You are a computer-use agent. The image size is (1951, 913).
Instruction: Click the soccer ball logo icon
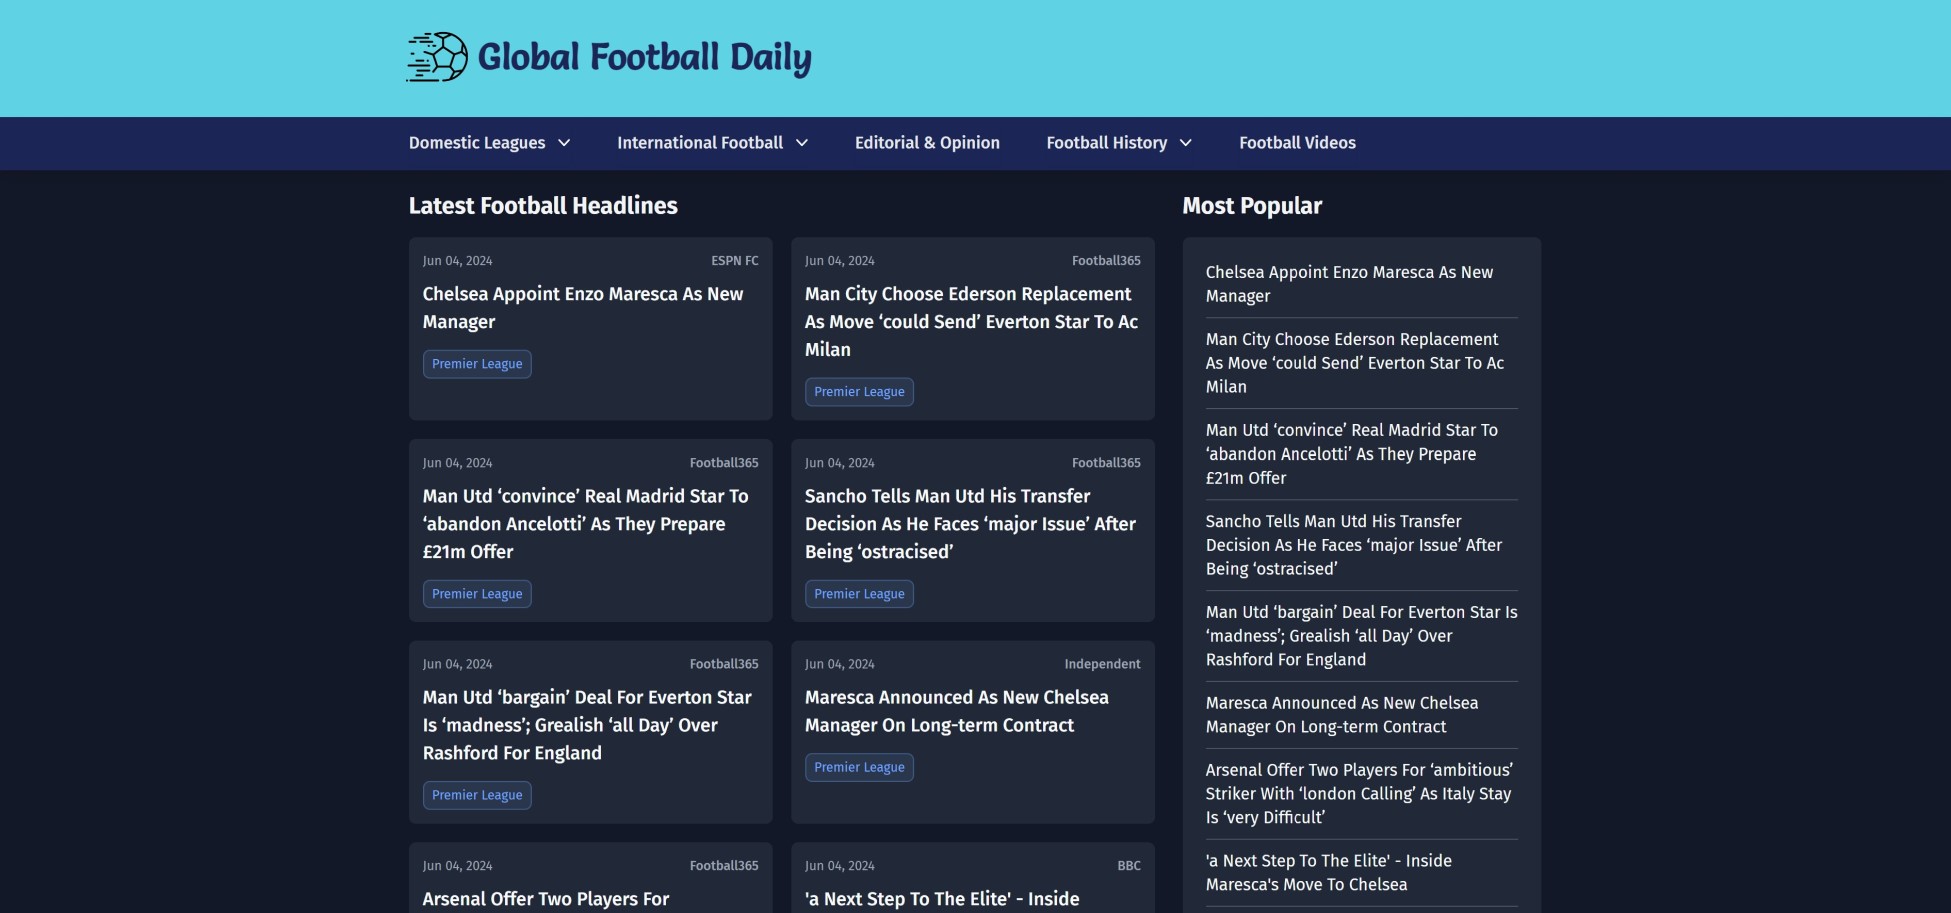point(437,57)
